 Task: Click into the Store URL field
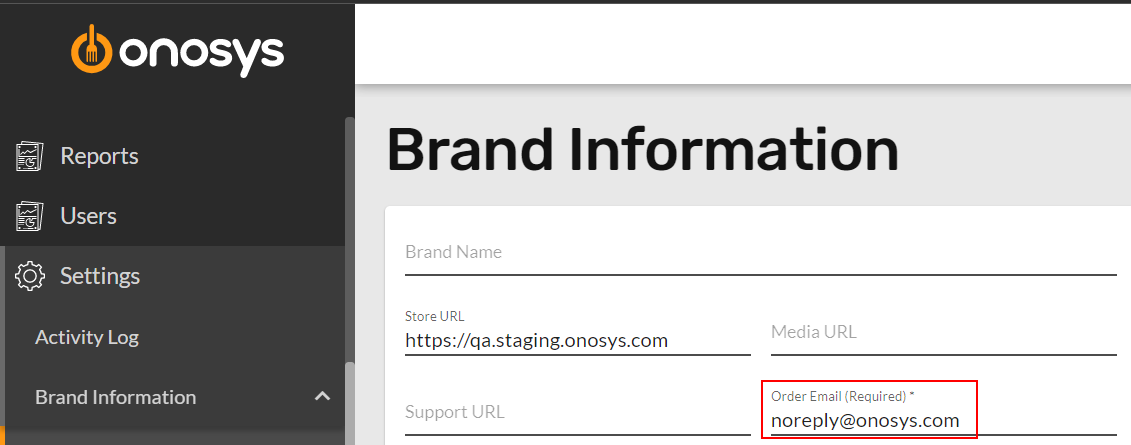(578, 333)
